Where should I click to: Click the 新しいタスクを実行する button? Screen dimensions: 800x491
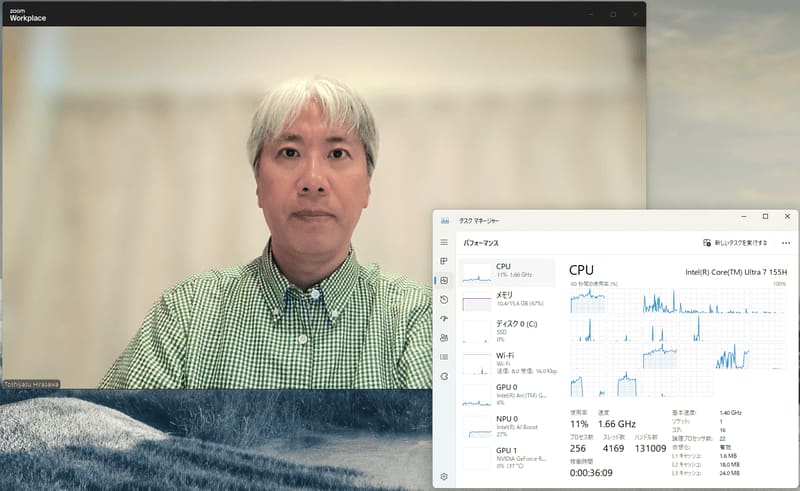735,243
